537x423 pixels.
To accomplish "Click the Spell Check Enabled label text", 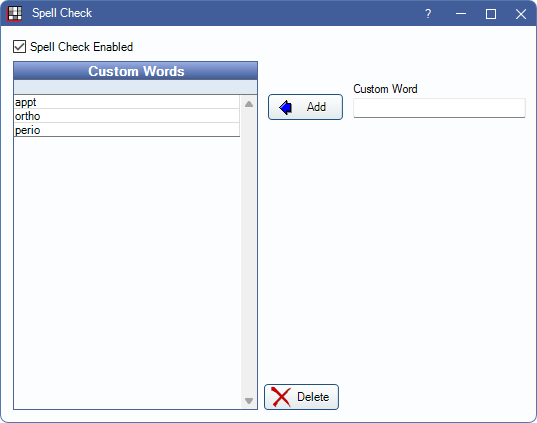I will coord(82,47).
